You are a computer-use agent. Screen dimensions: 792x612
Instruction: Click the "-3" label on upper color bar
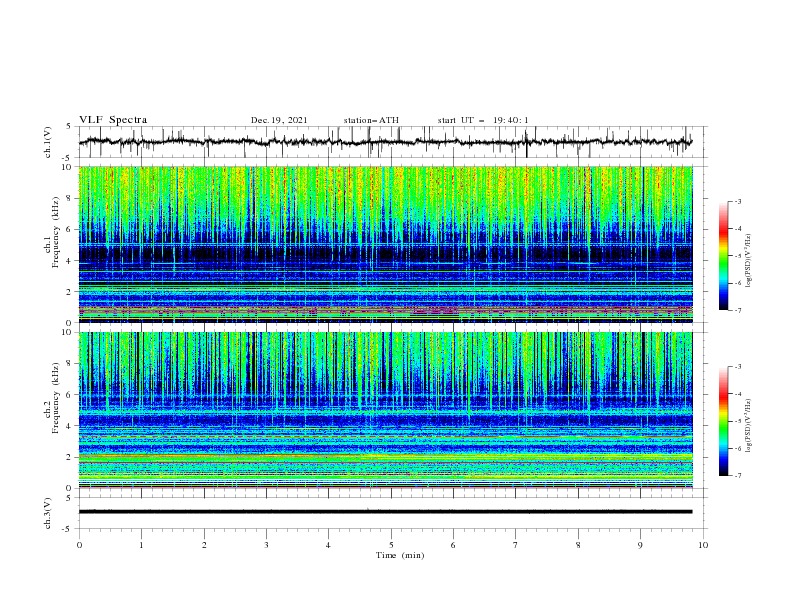[x=737, y=201]
